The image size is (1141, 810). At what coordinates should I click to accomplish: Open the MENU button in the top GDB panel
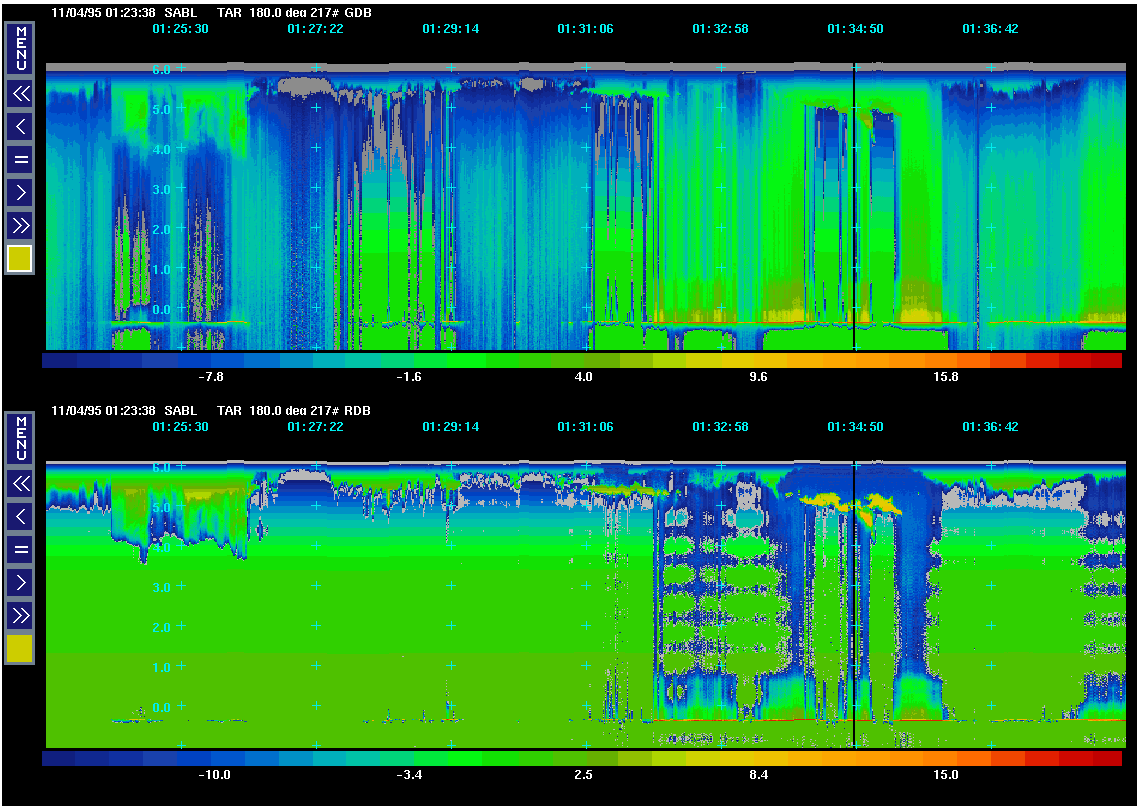[x=20, y=48]
